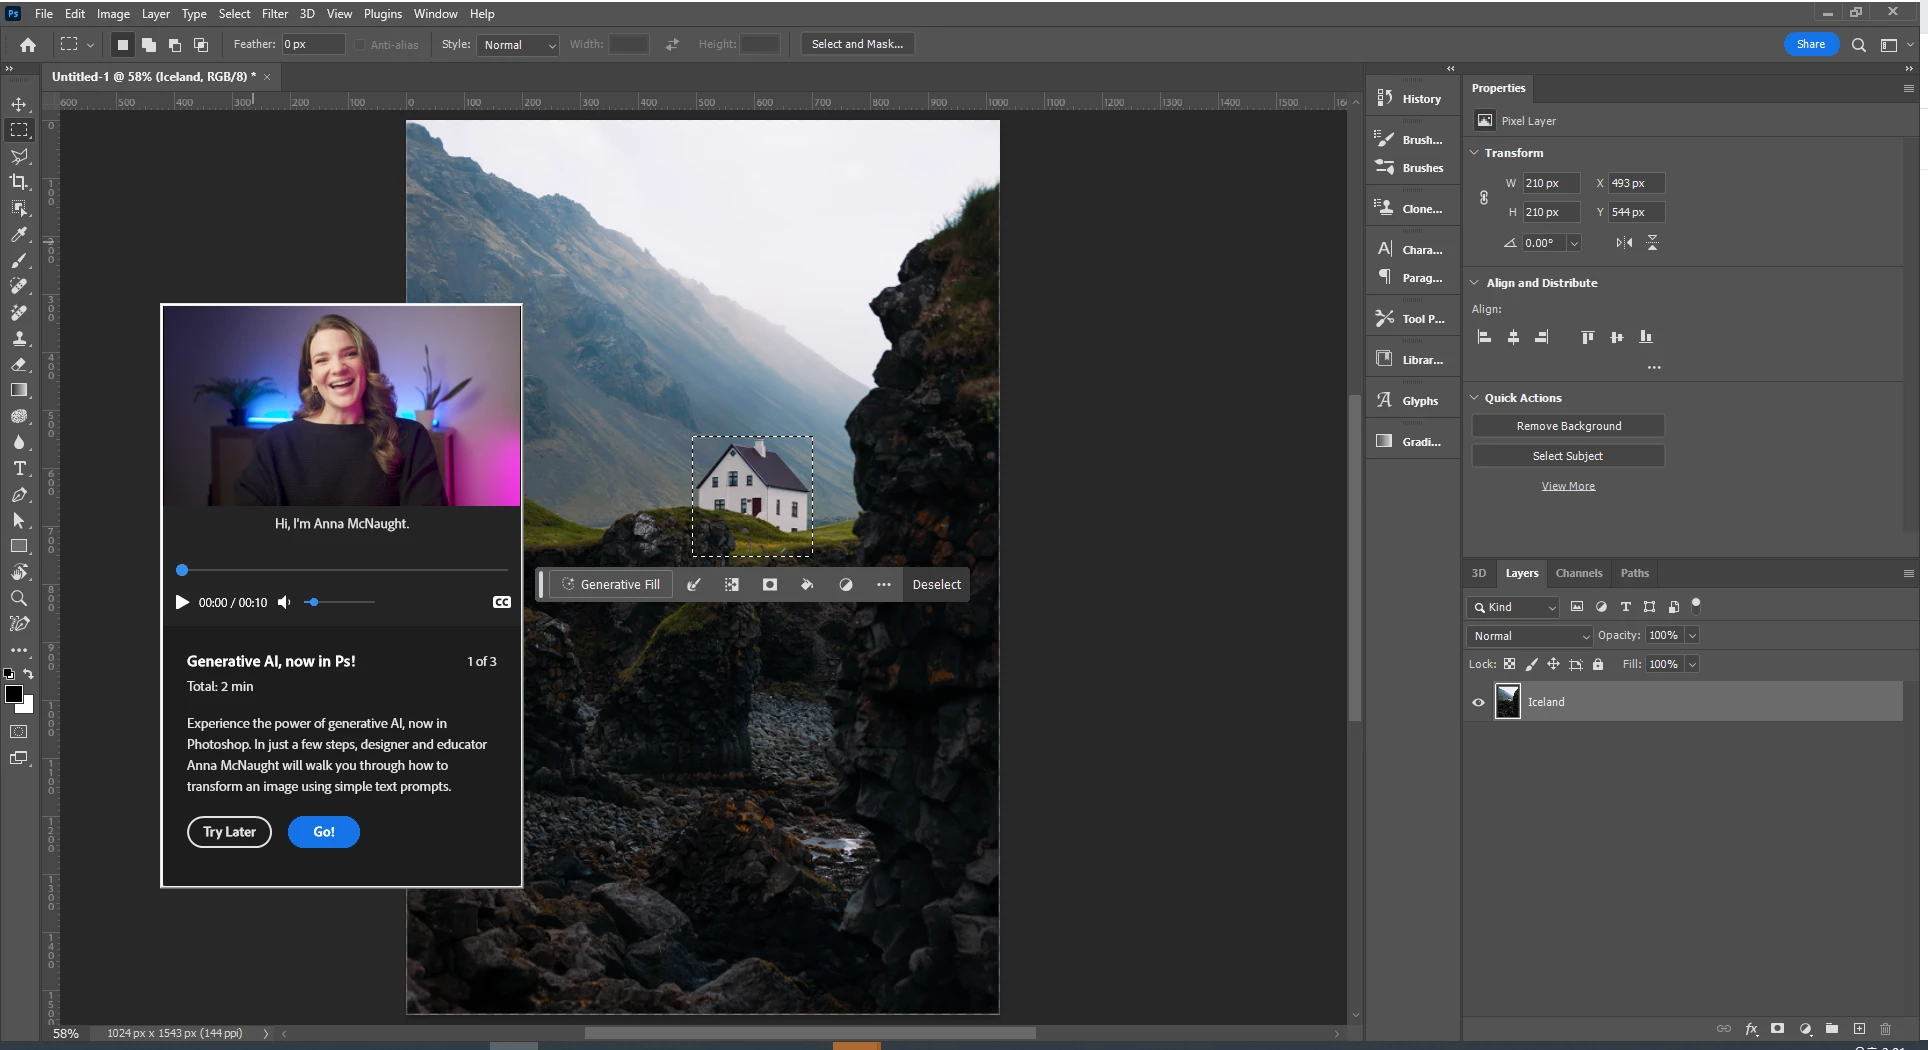This screenshot has height=1050, width=1928.
Task: Select the Eraser tool
Action: pos(19,364)
